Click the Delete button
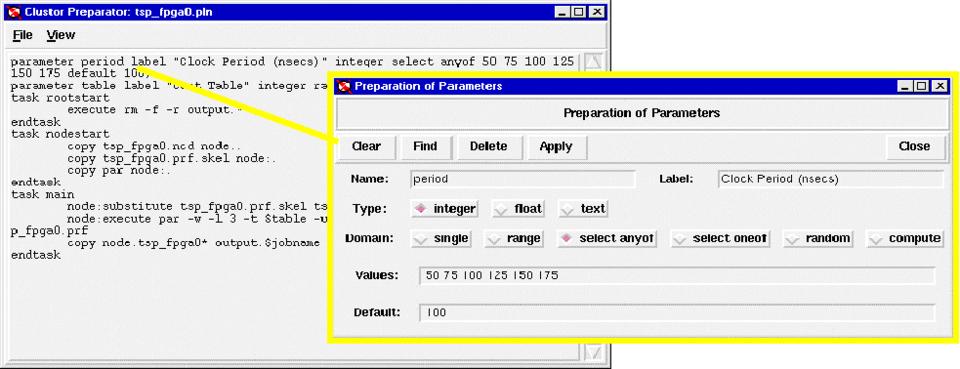960x369 pixels. coord(489,146)
